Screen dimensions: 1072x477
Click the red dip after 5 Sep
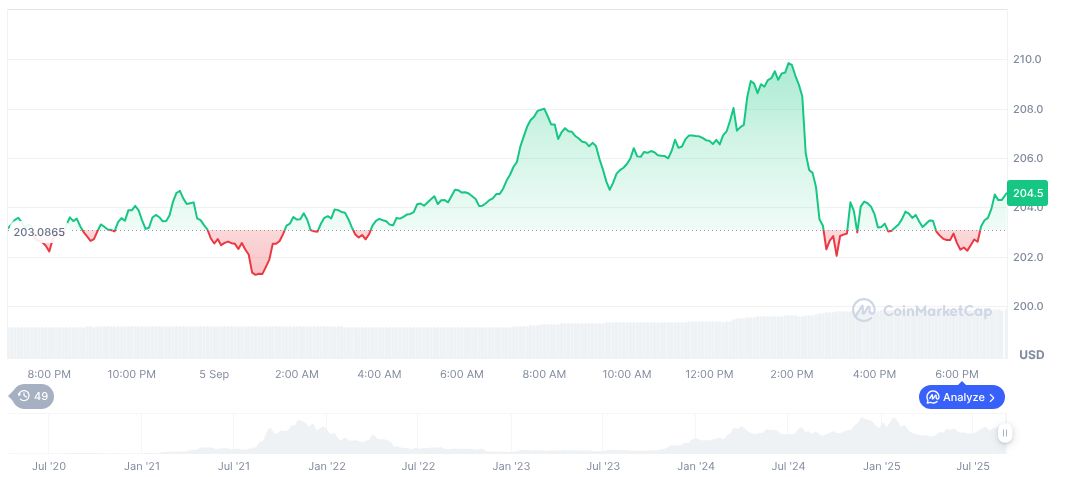tap(258, 273)
